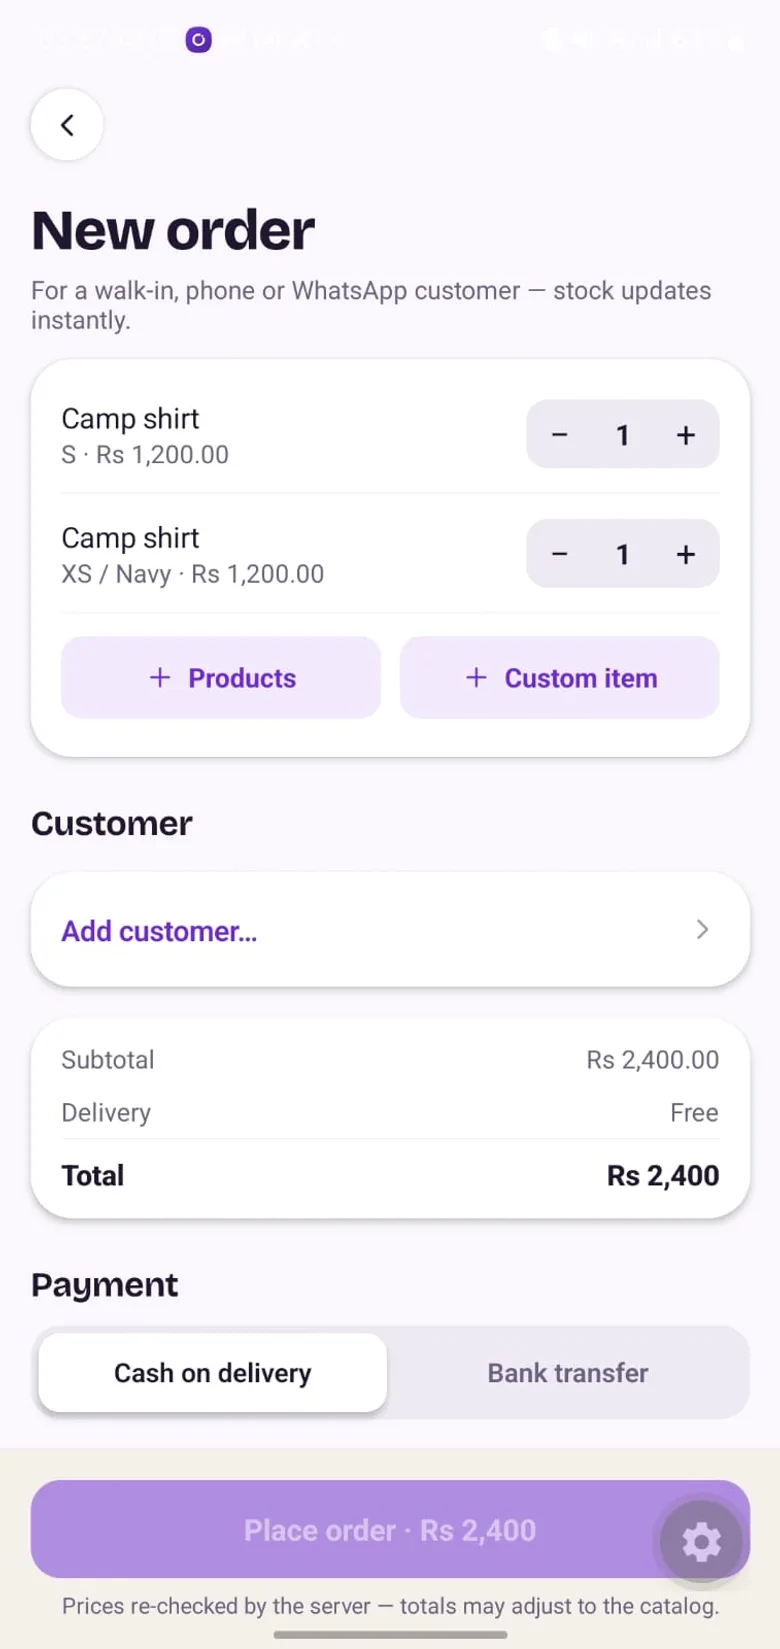
Task: Tap the Total Rs 2,400 row
Action: pyautogui.click(x=390, y=1175)
